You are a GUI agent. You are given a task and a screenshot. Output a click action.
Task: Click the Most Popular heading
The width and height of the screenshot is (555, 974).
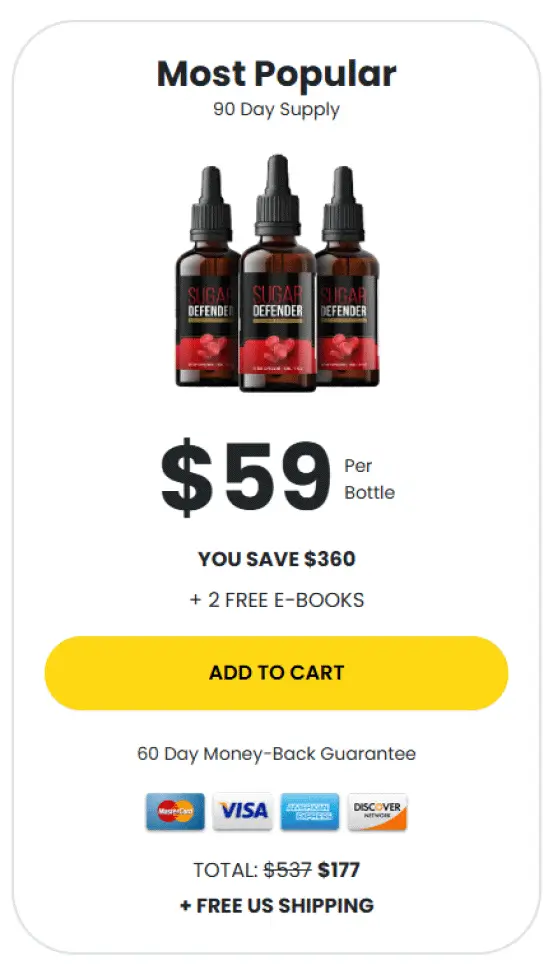point(277,74)
